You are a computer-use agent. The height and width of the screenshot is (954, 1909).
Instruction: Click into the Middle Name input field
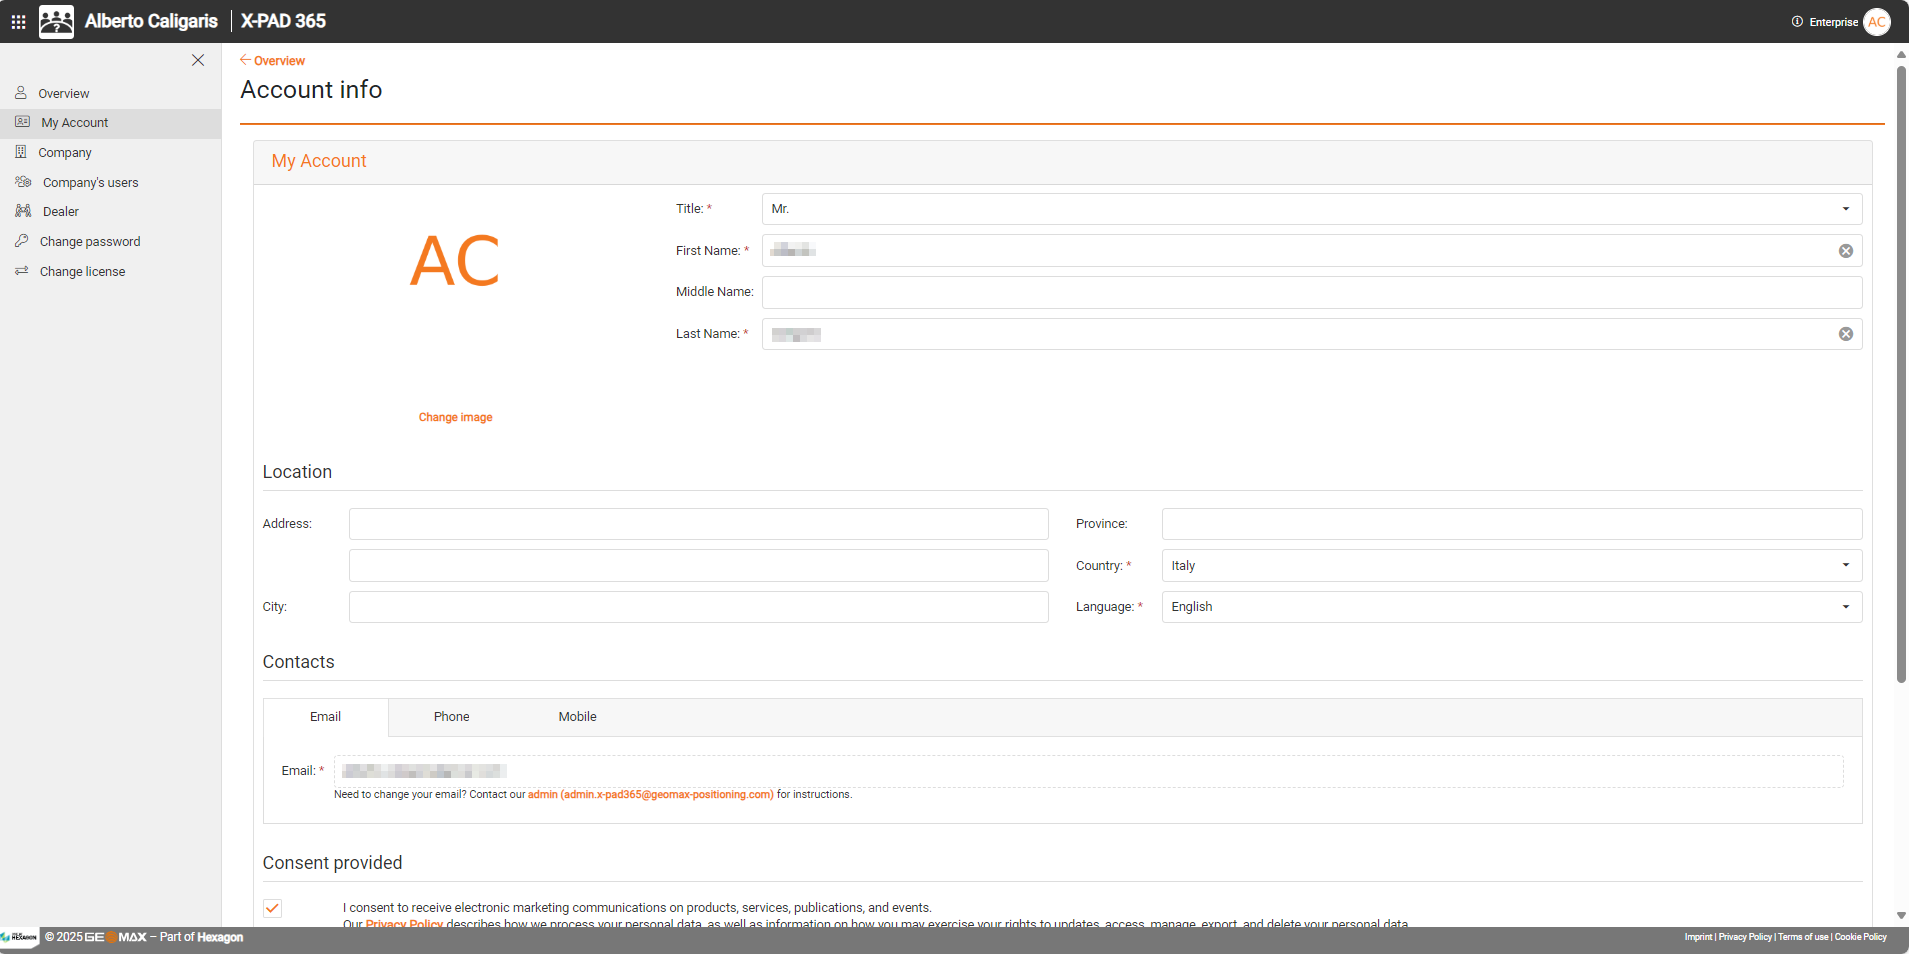(x=1311, y=293)
